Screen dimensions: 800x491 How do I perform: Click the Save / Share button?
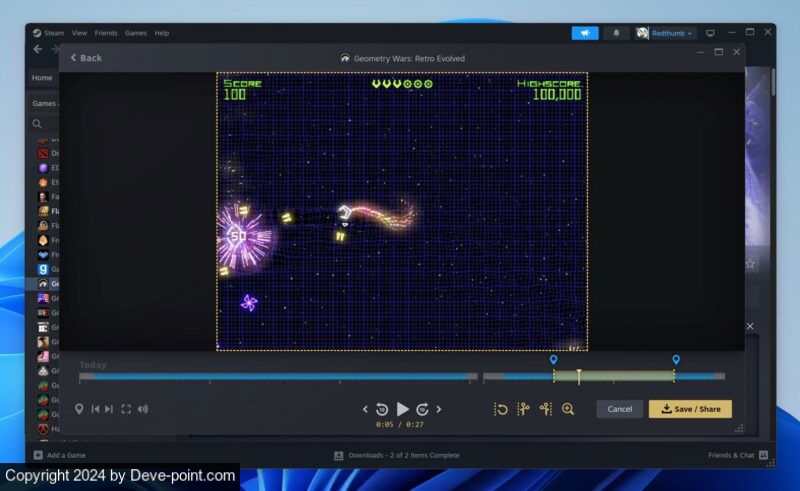point(690,409)
